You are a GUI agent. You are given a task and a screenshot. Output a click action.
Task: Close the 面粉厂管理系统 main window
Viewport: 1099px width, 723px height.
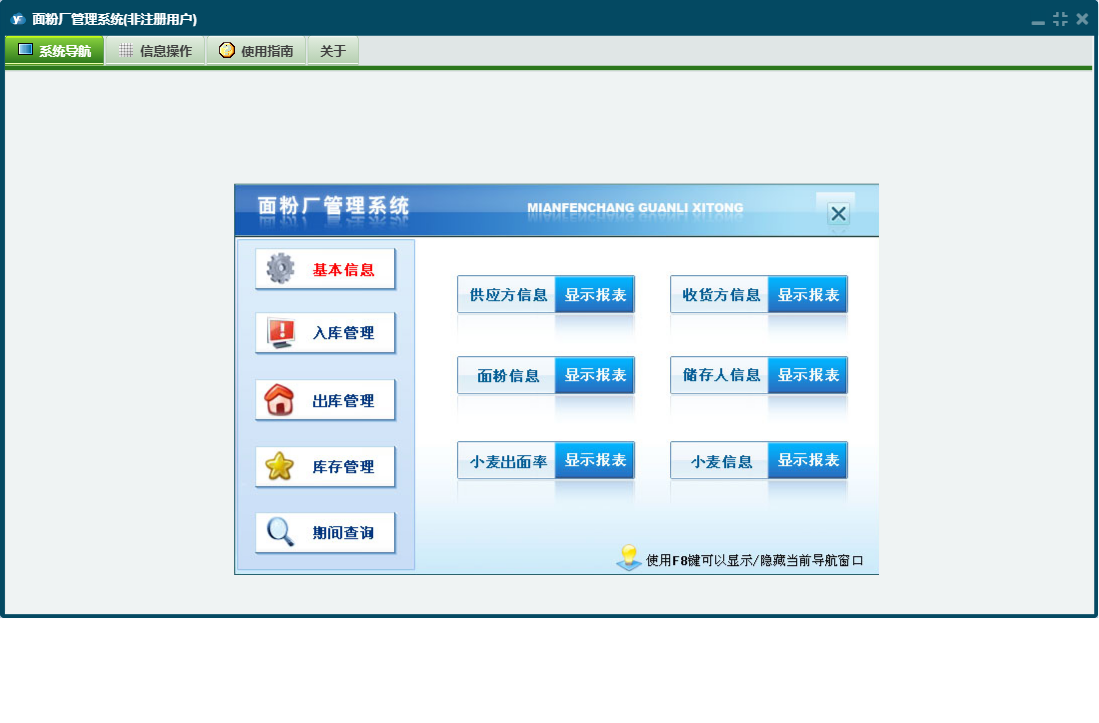pyautogui.click(x=1082, y=19)
